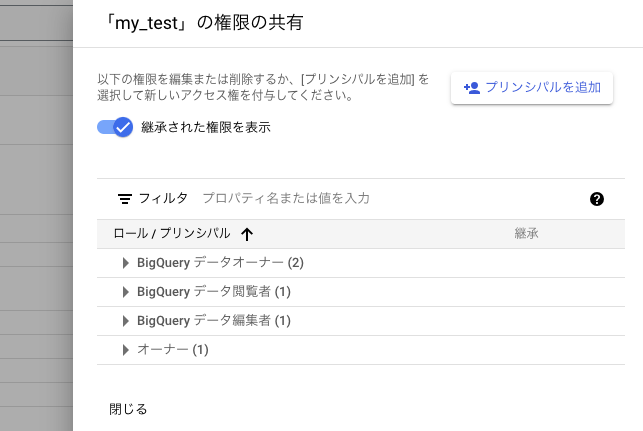The height and width of the screenshot is (431, 643).
Task: Expand BigQuery データ閲覧者 (1) triangle
Action: (x=125, y=292)
